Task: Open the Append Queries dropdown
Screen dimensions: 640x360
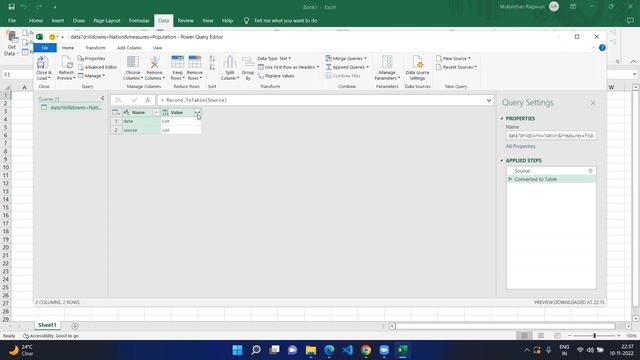Action: (347, 67)
